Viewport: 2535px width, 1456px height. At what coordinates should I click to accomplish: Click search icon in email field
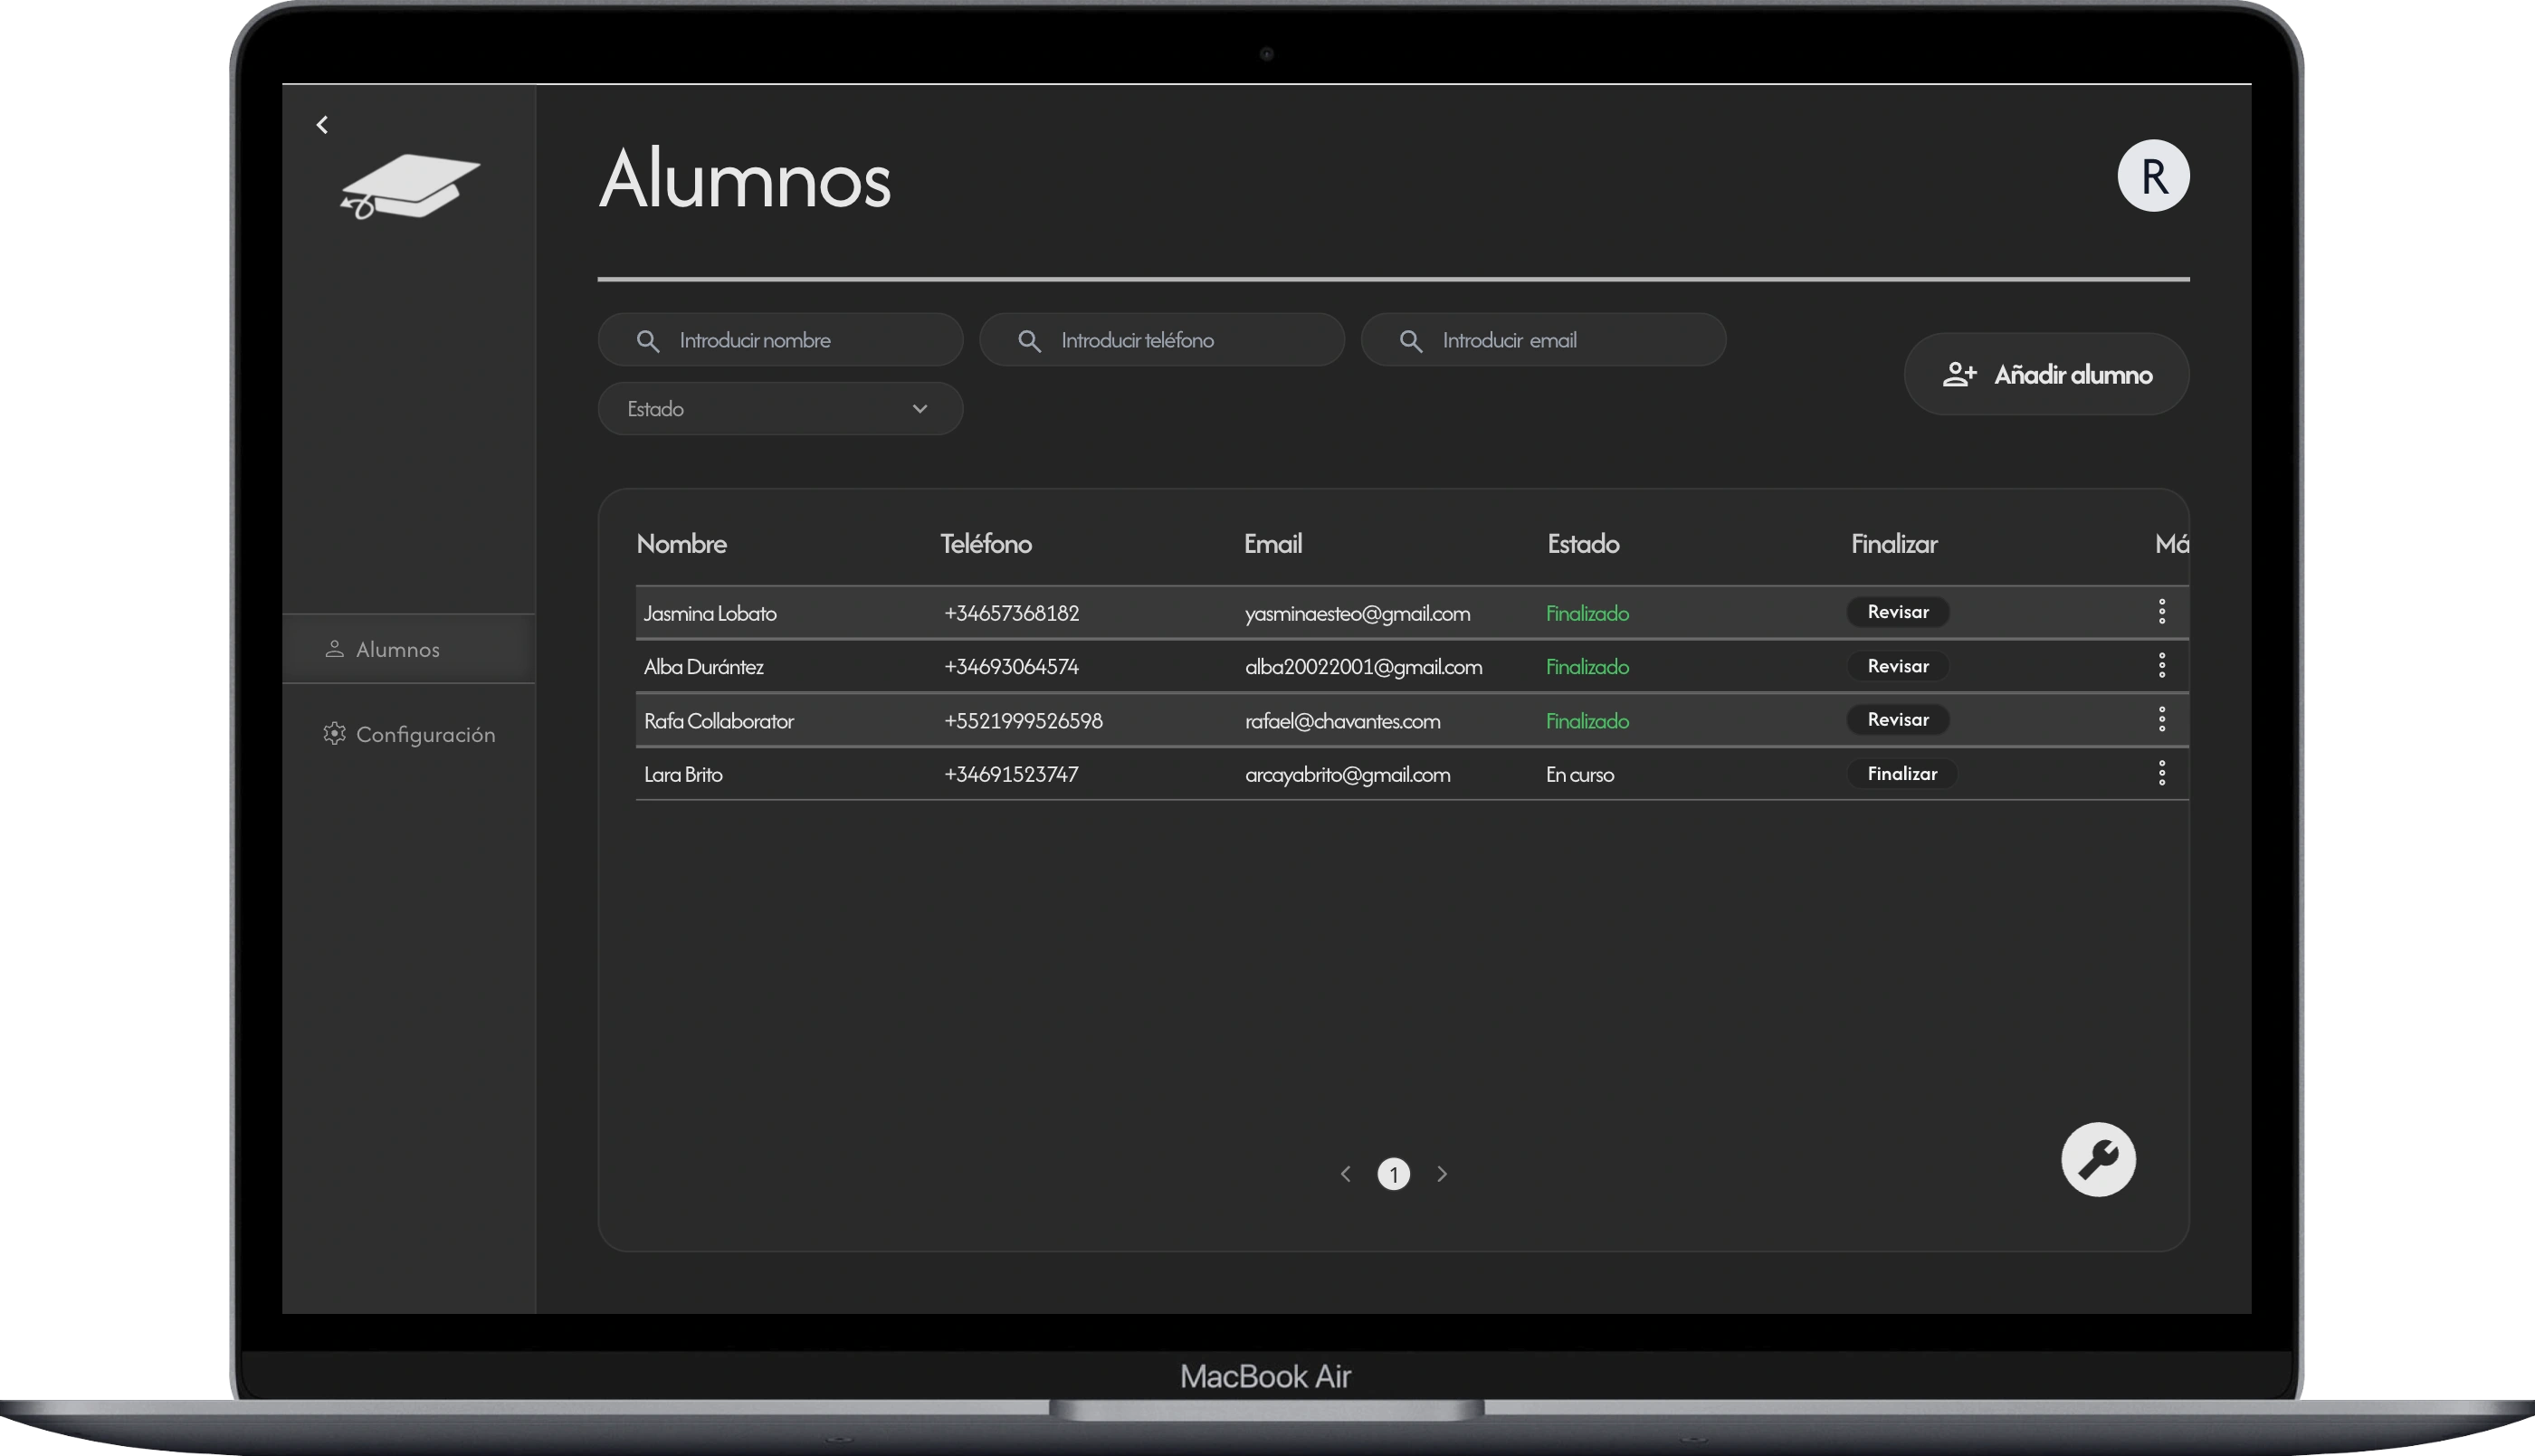(x=1411, y=341)
